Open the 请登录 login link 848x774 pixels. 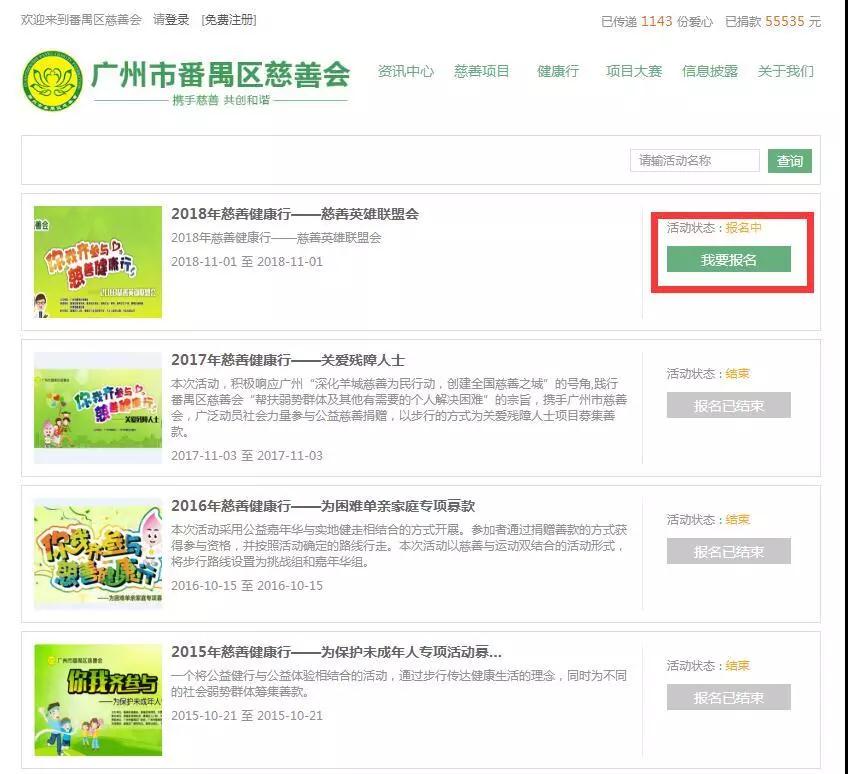coord(171,20)
